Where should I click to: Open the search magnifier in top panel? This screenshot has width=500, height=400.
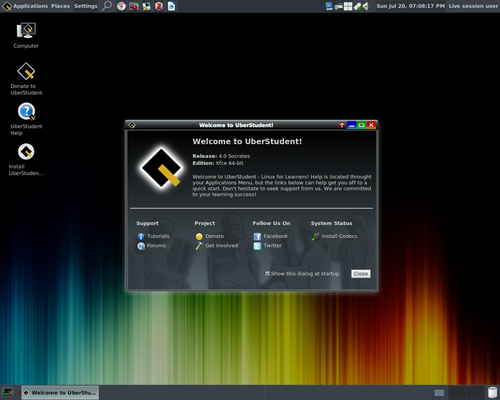(106, 6)
